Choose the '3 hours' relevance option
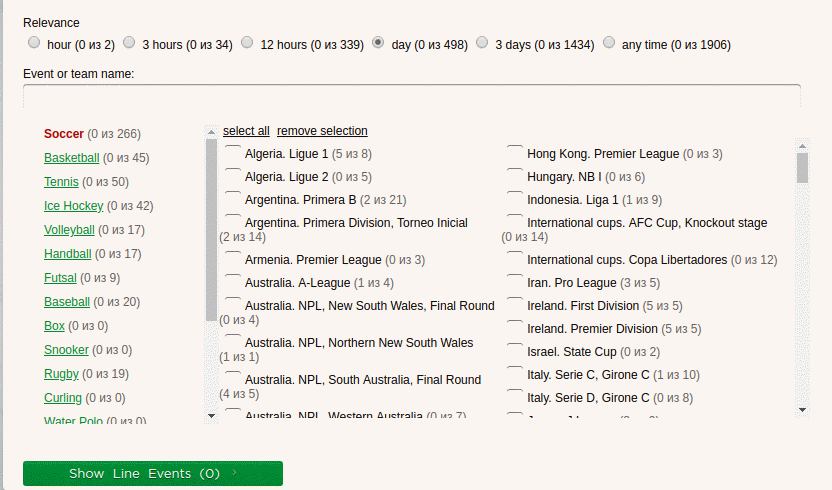The height and width of the screenshot is (490, 832). pos(129,43)
